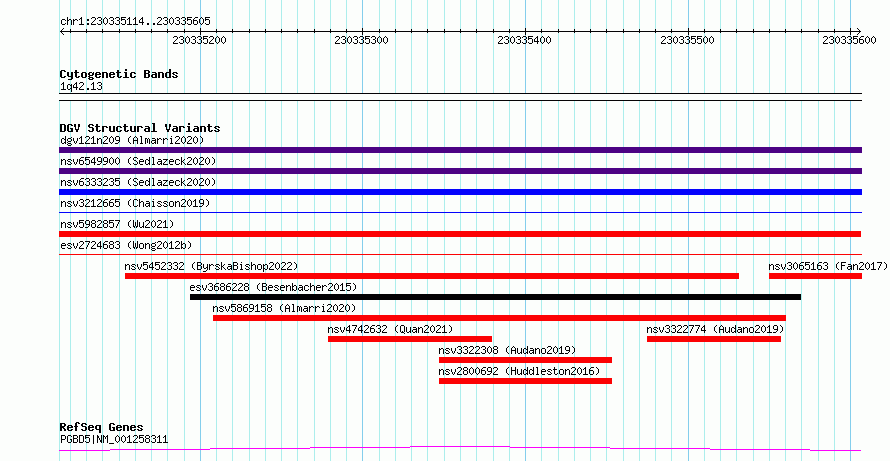This screenshot has width=890, height=461.
Task: Click the thick red nsv5982857 bar
Action: (x=460, y=234)
